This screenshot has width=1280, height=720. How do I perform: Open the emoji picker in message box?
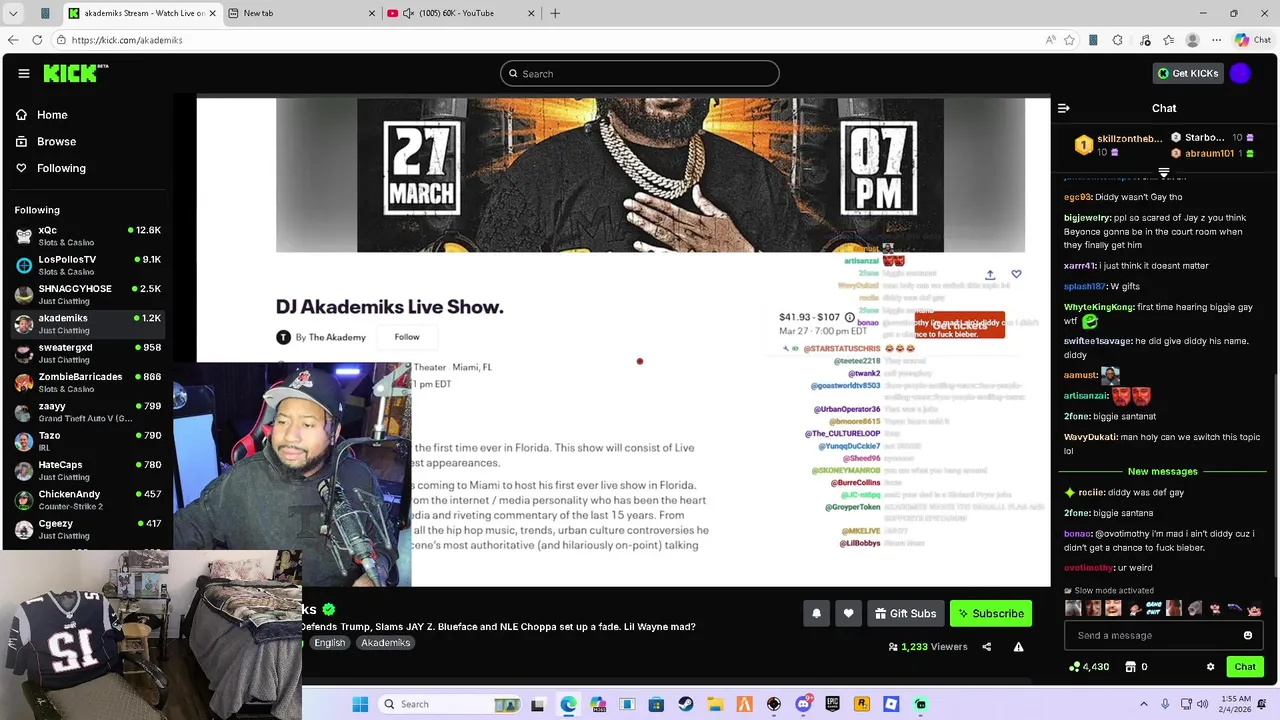[x=1247, y=635]
